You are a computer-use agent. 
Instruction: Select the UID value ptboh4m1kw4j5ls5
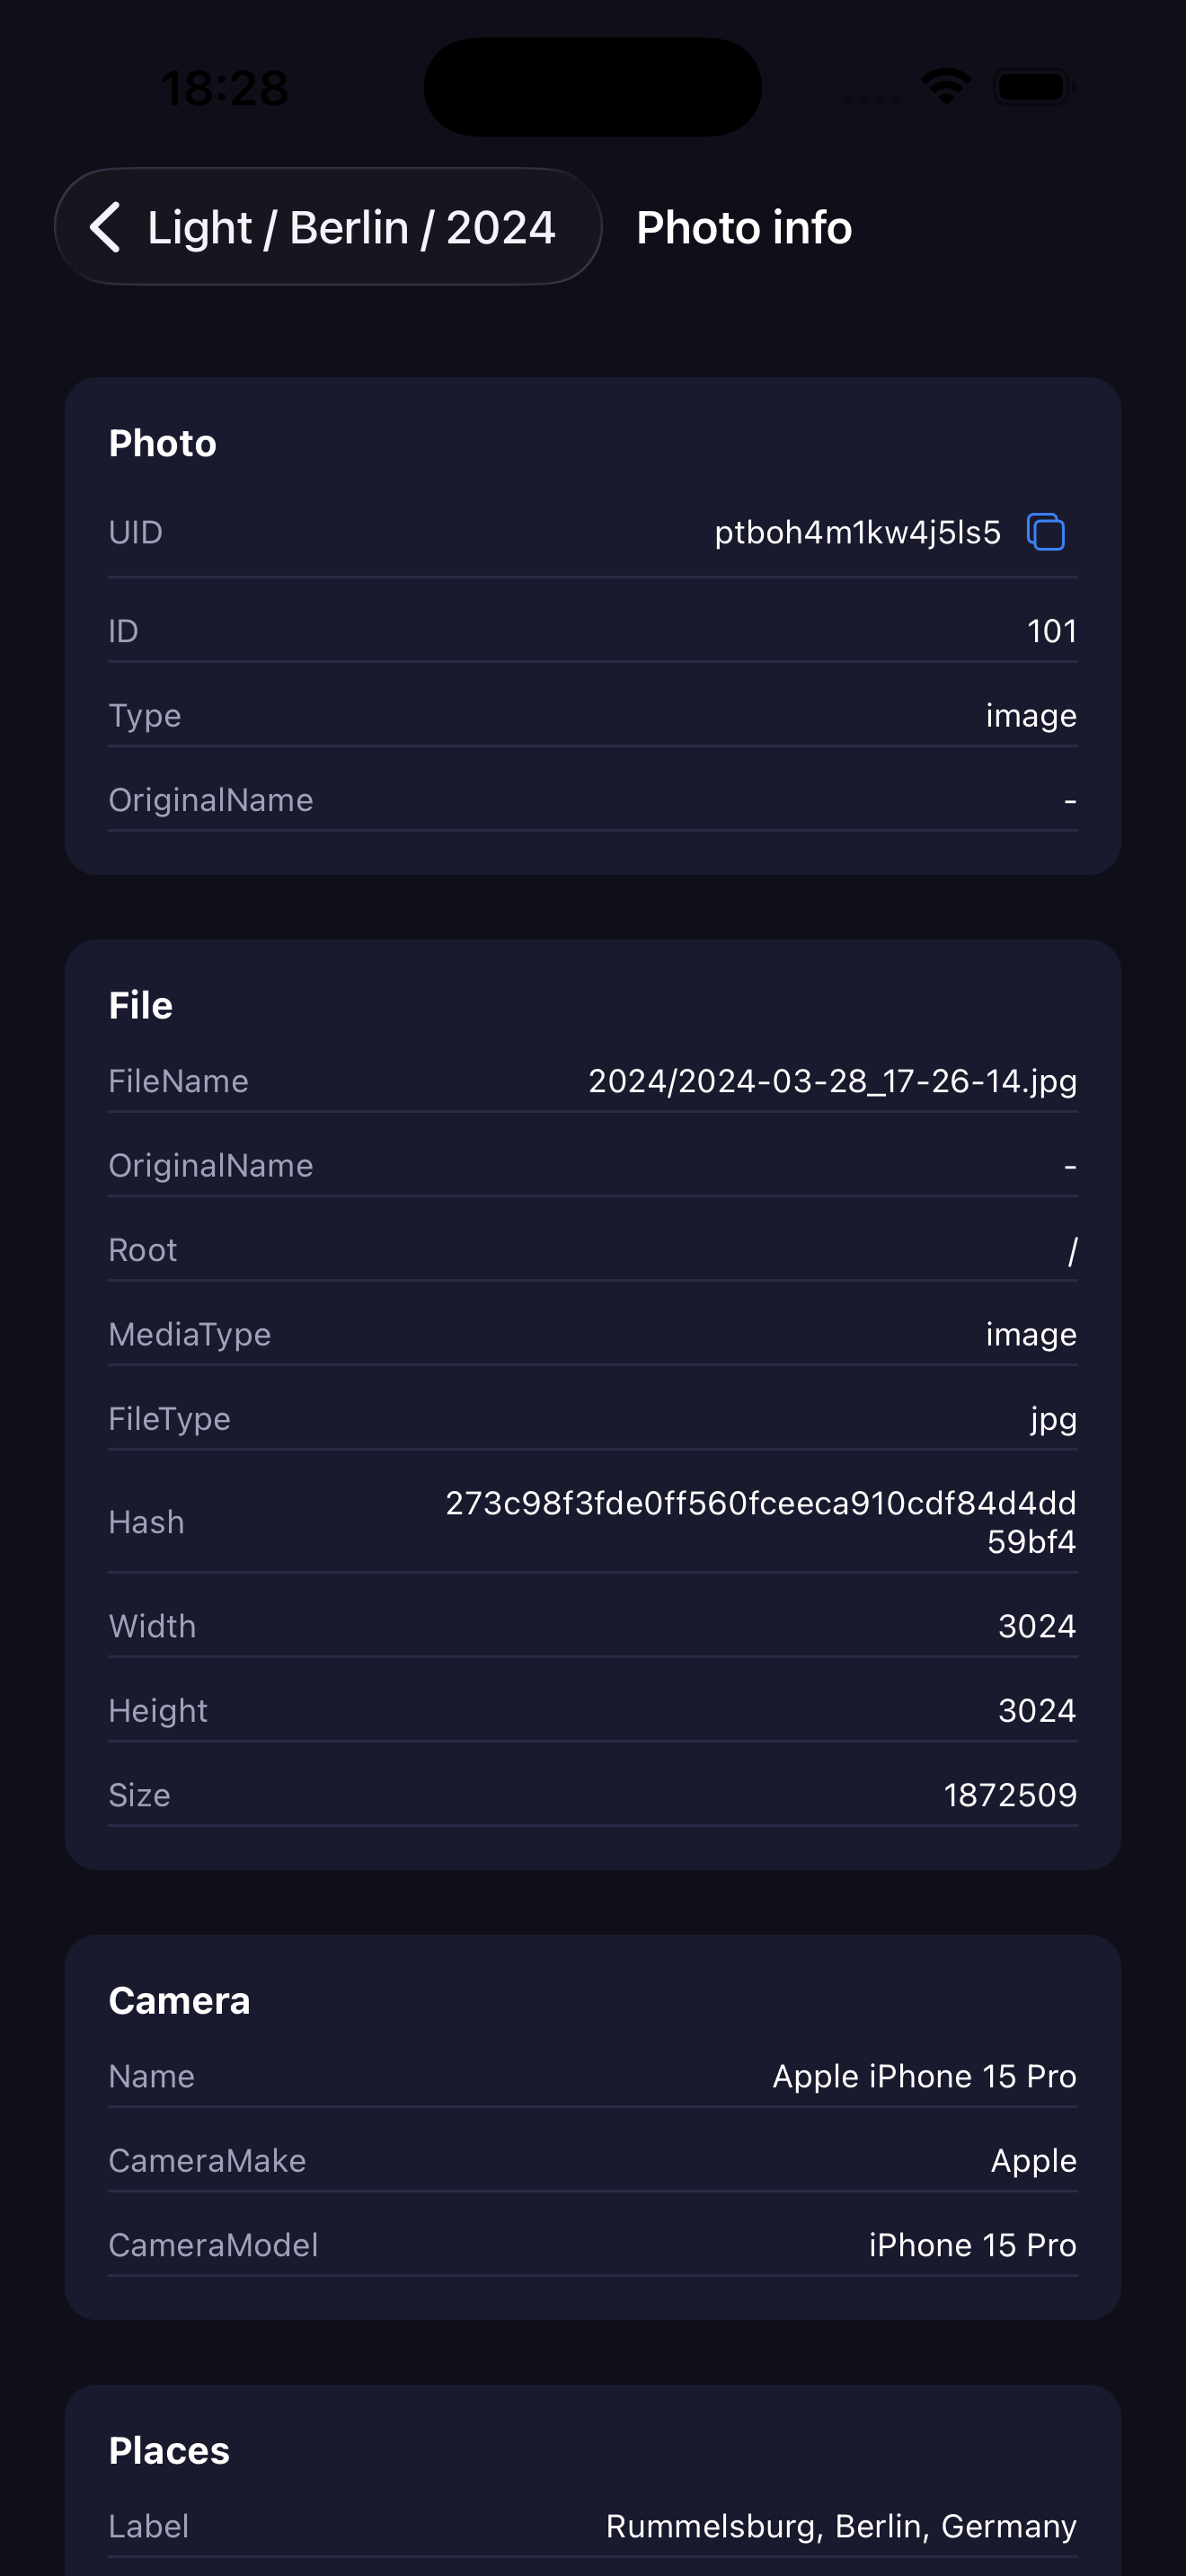pos(857,533)
